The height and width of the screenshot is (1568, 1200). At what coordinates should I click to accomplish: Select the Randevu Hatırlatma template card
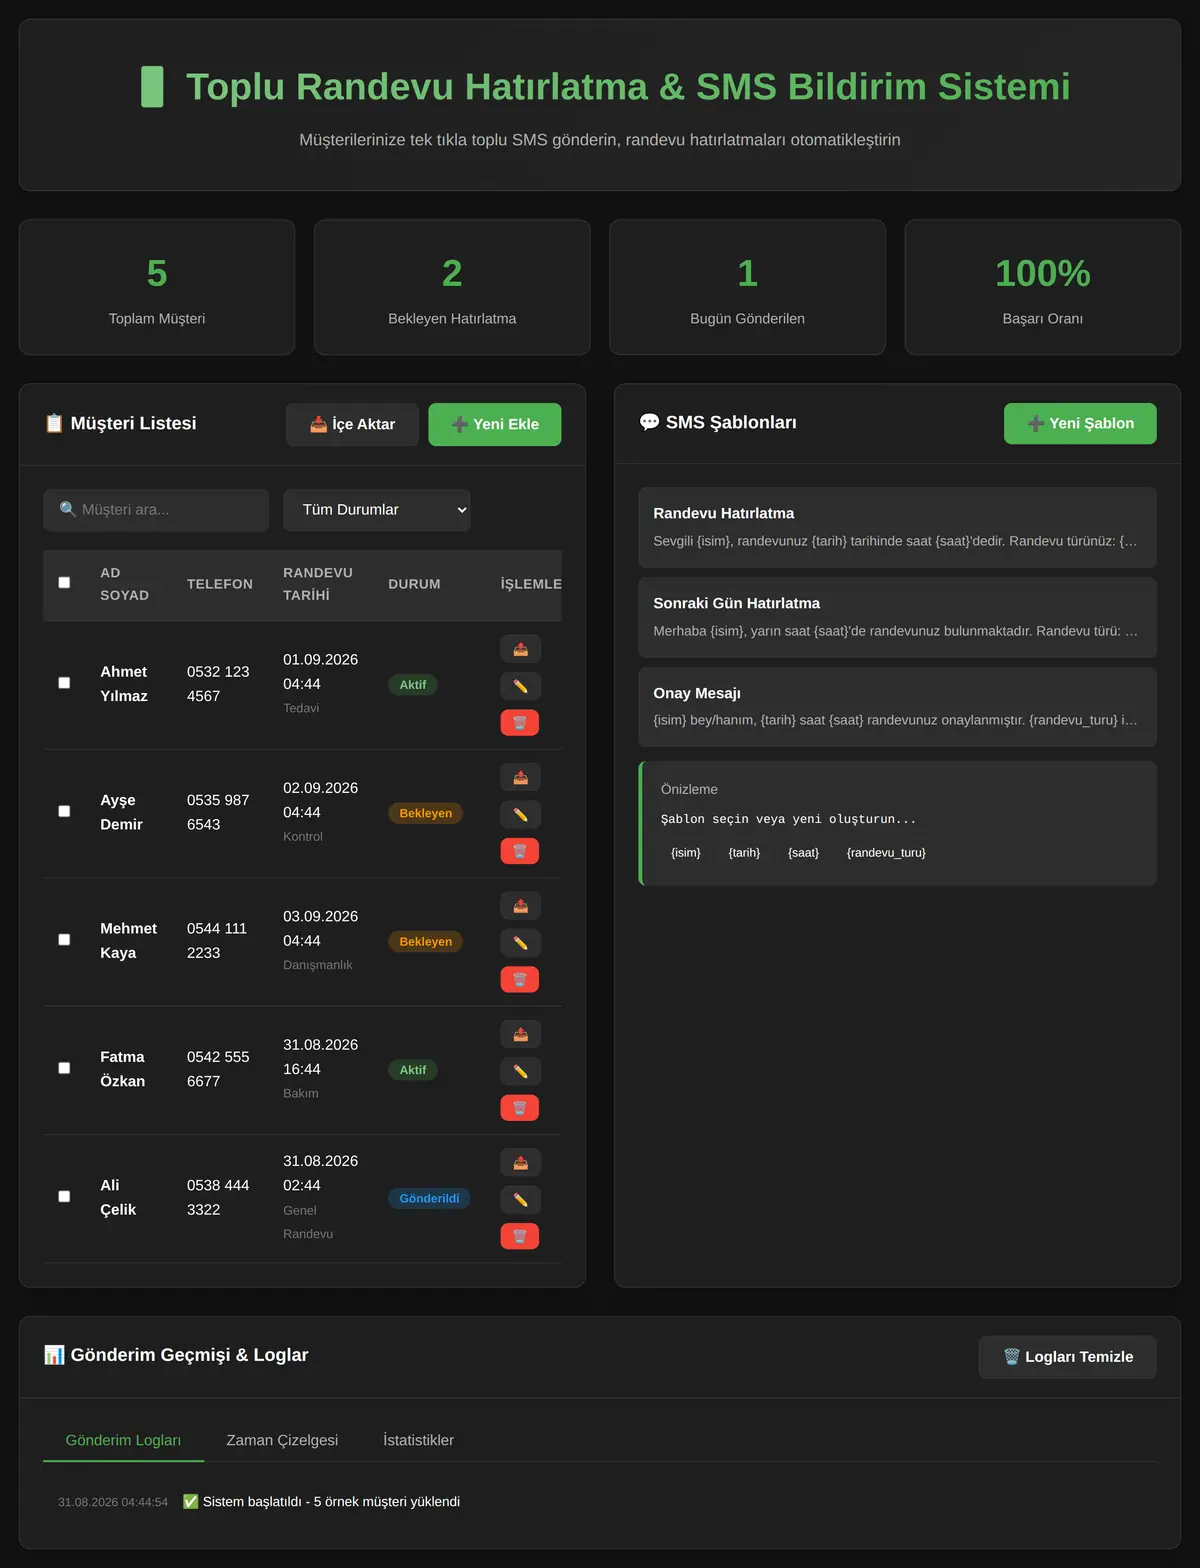tap(897, 527)
